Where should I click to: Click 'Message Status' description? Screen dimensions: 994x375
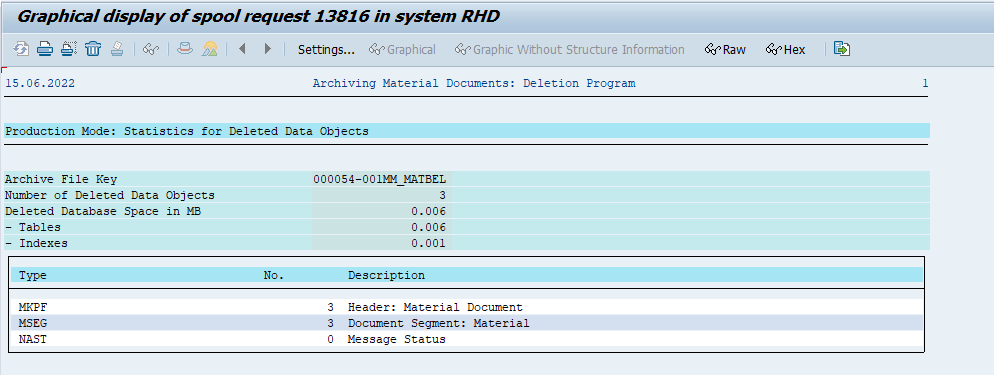pos(396,340)
